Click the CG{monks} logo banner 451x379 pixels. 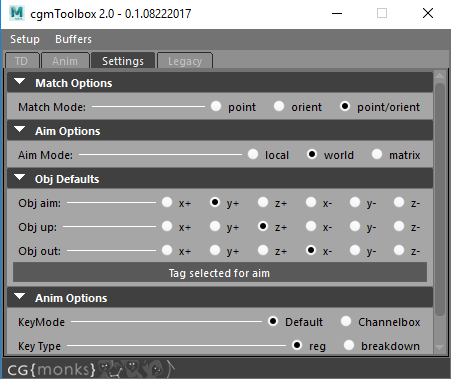coord(91,369)
